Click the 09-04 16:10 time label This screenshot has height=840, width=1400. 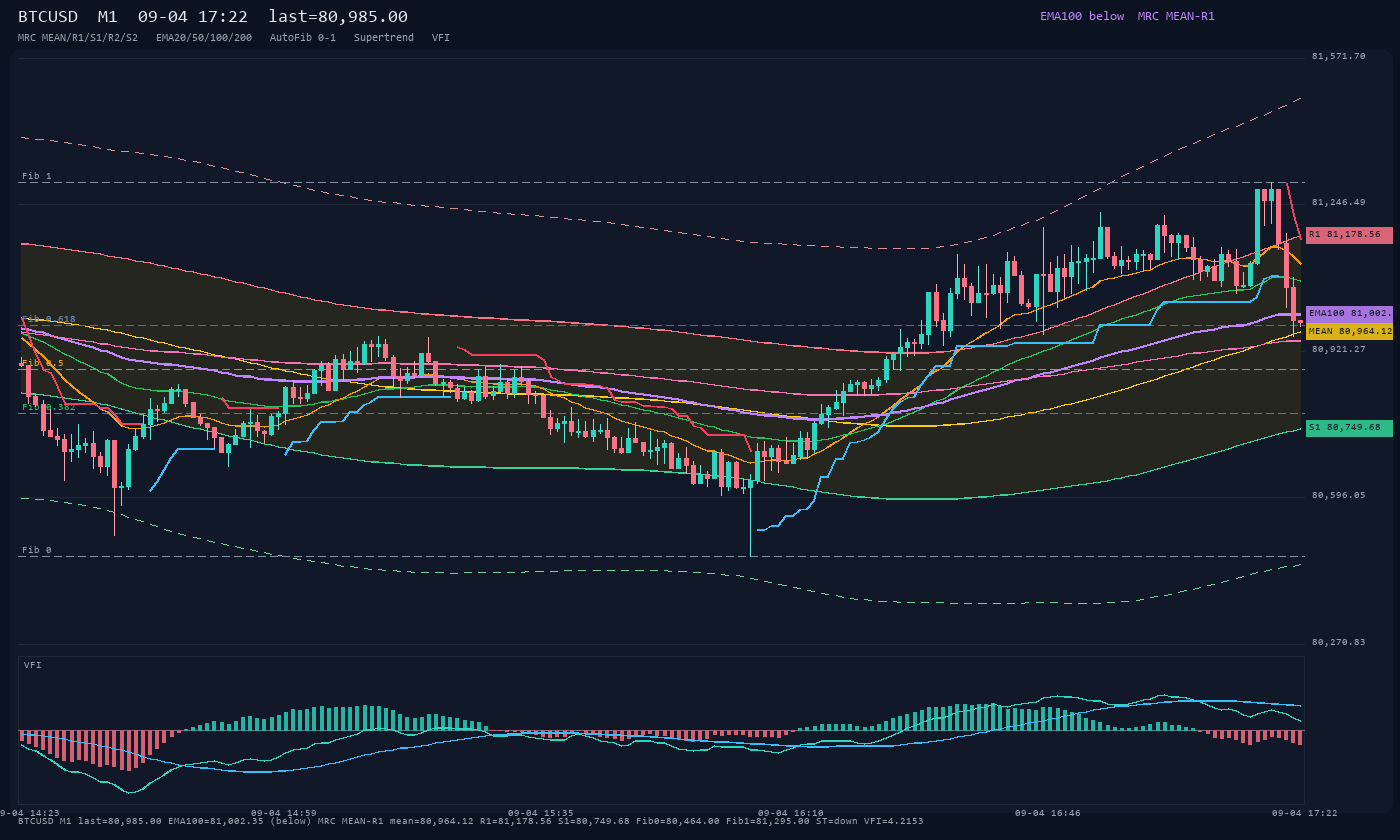click(790, 813)
